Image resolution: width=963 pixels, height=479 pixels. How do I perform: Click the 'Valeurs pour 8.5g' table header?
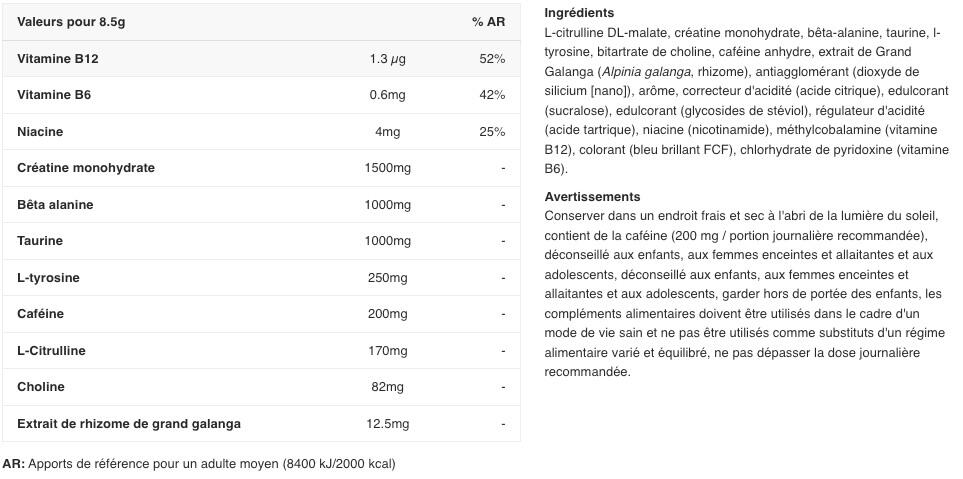pyautogui.click(x=71, y=22)
